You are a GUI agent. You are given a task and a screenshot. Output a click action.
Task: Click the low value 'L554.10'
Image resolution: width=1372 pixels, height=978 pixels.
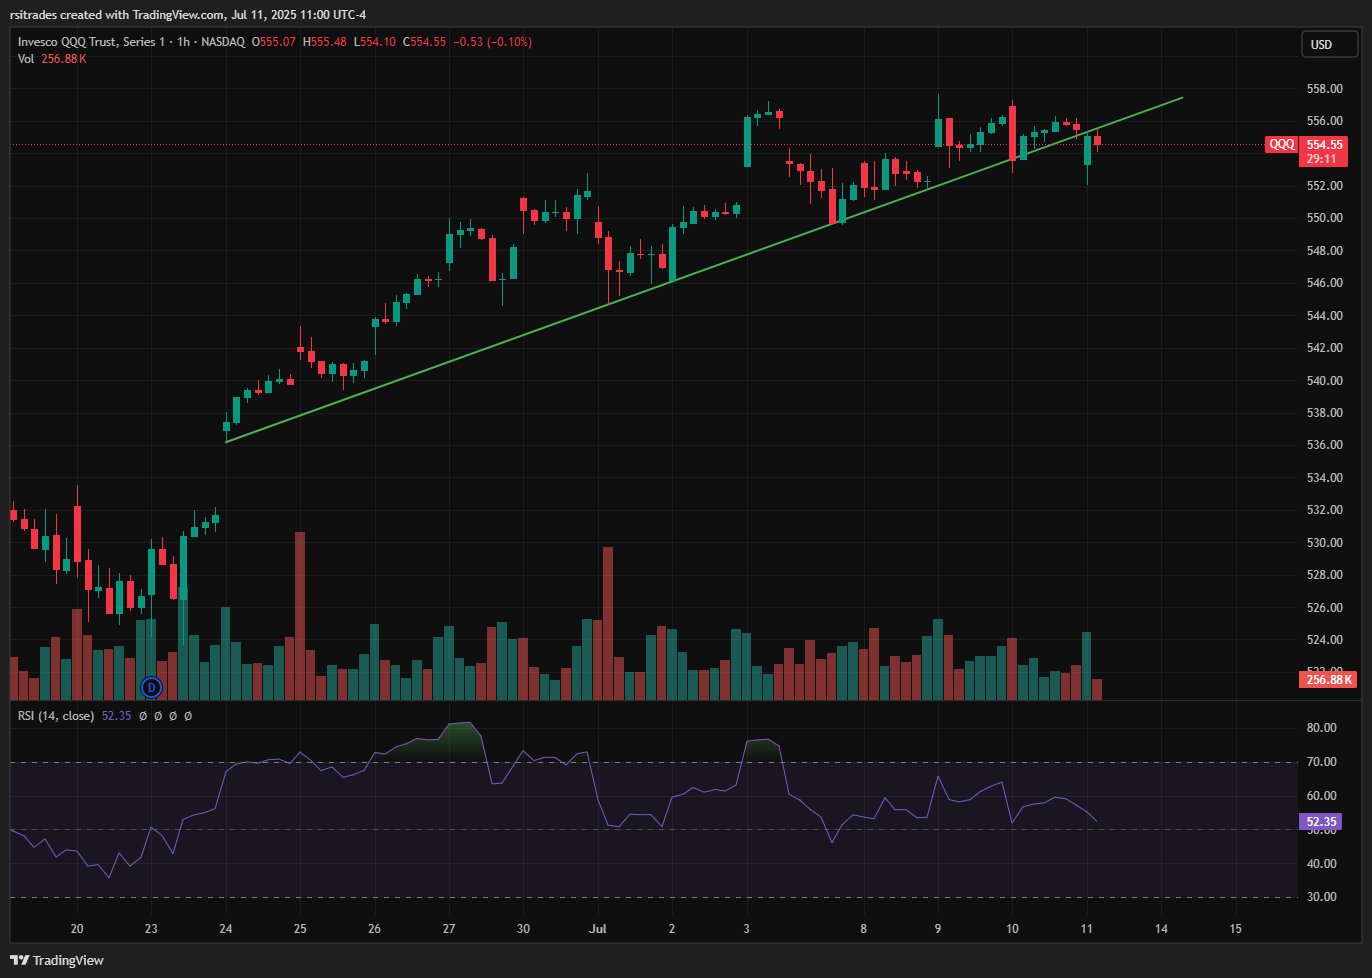(x=374, y=42)
